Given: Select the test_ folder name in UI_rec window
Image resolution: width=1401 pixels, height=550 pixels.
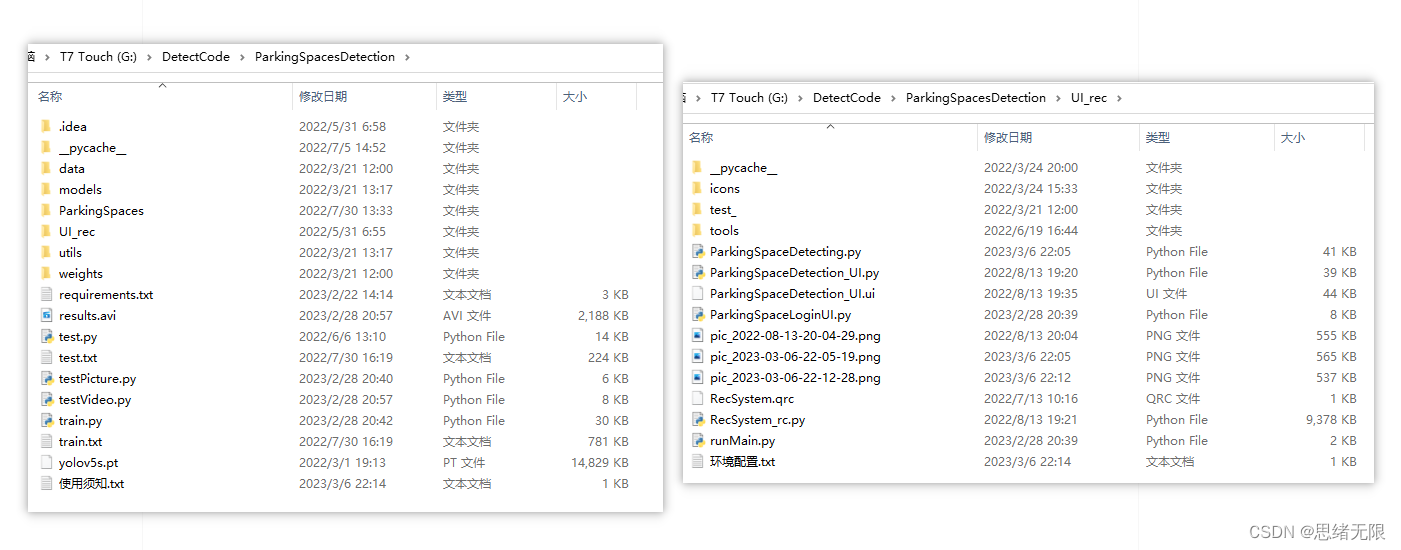Looking at the screenshot, I should 723,209.
